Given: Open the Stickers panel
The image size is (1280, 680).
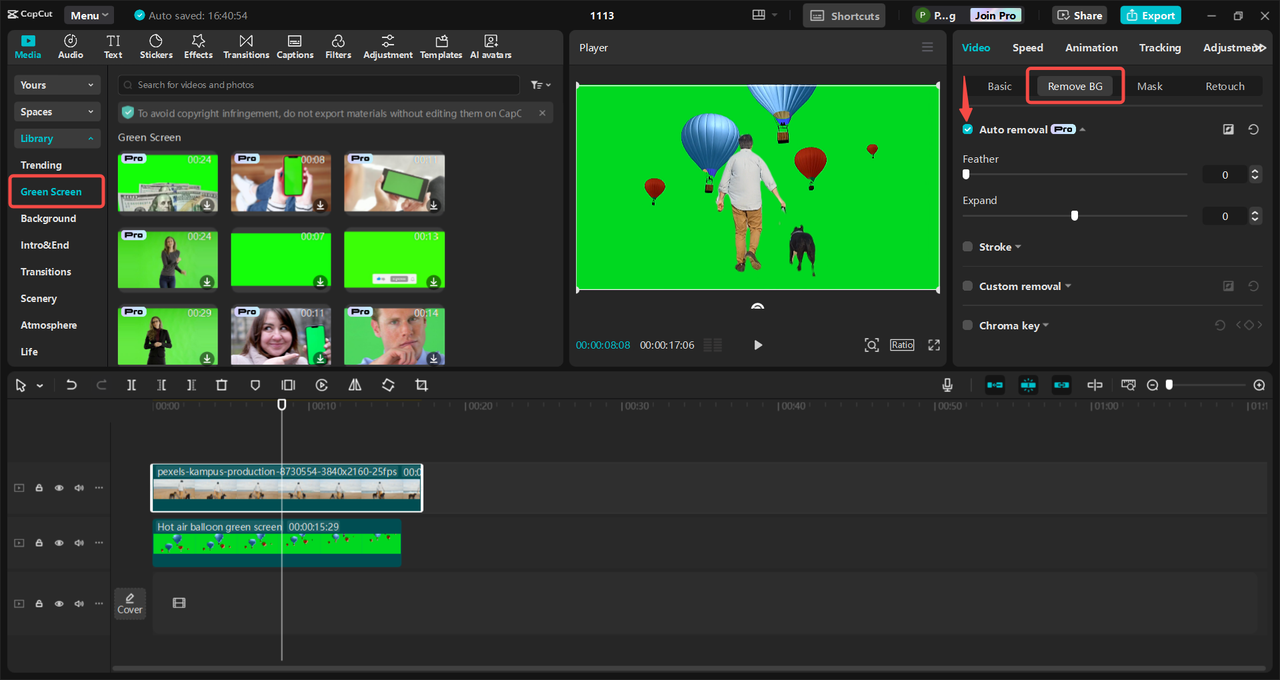Looking at the screenshot, I should coord(156,46).
